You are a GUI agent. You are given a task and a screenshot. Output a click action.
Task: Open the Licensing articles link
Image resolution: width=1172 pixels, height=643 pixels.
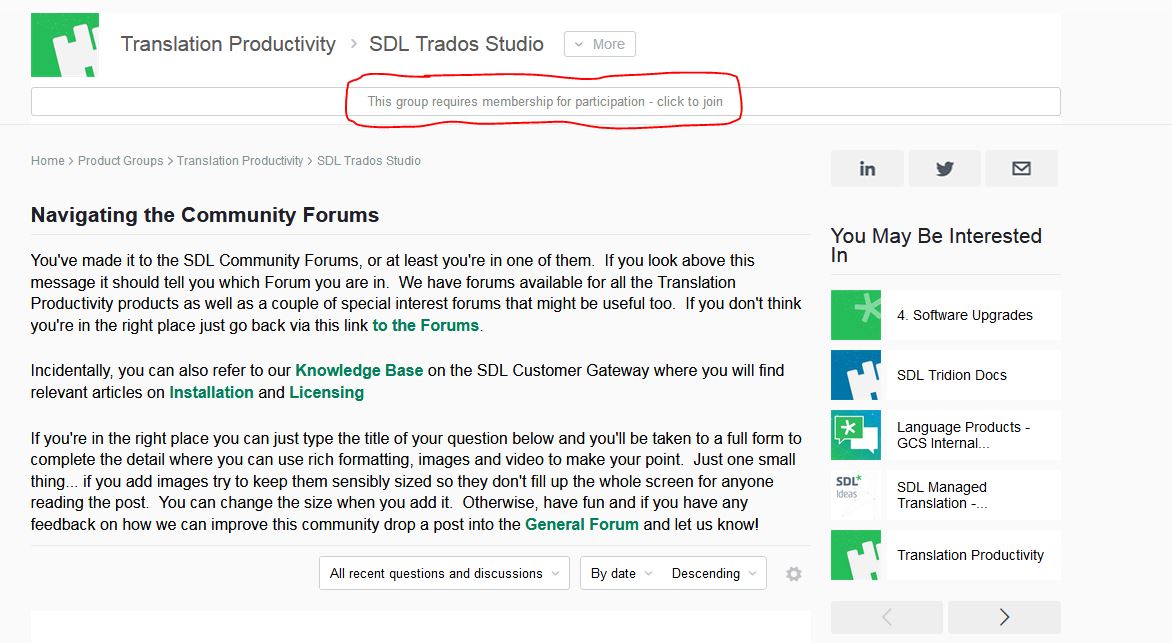tap(327, 393)
